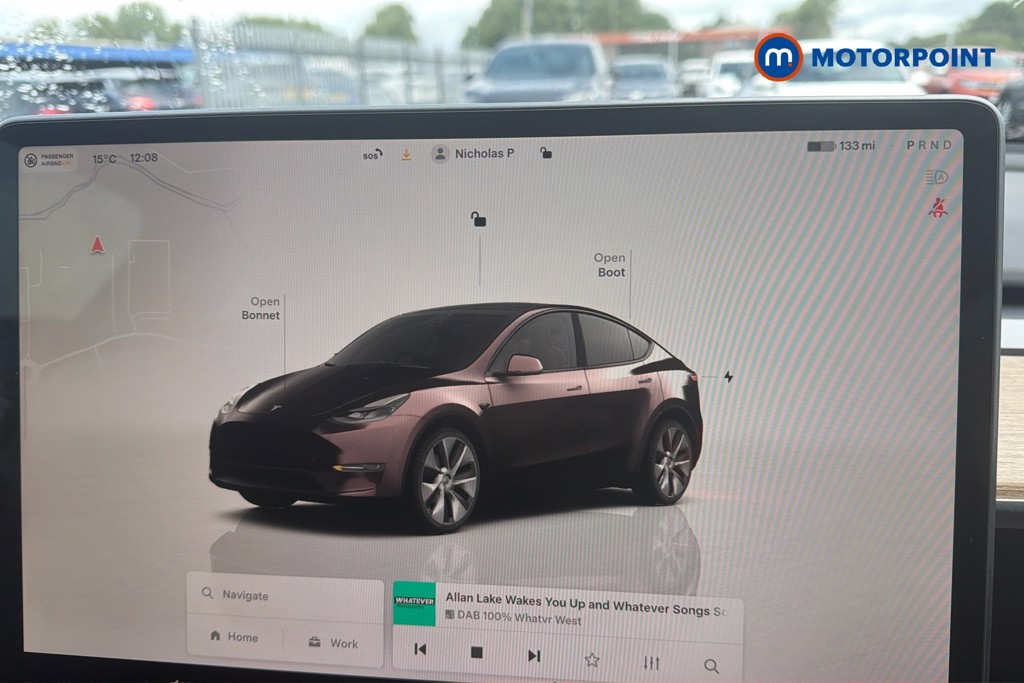
Task: Tap the DAB 100% Whatvr West station label
Action: pyautogui.click(x=513, y=617)
